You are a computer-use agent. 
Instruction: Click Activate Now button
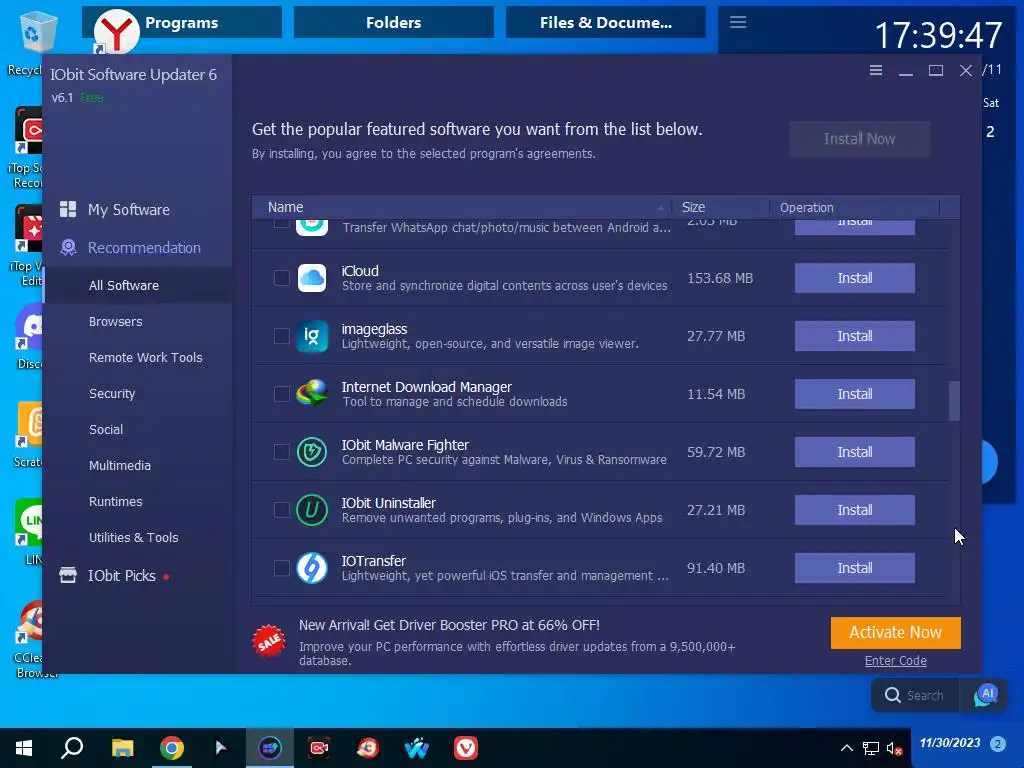(895, 633)
